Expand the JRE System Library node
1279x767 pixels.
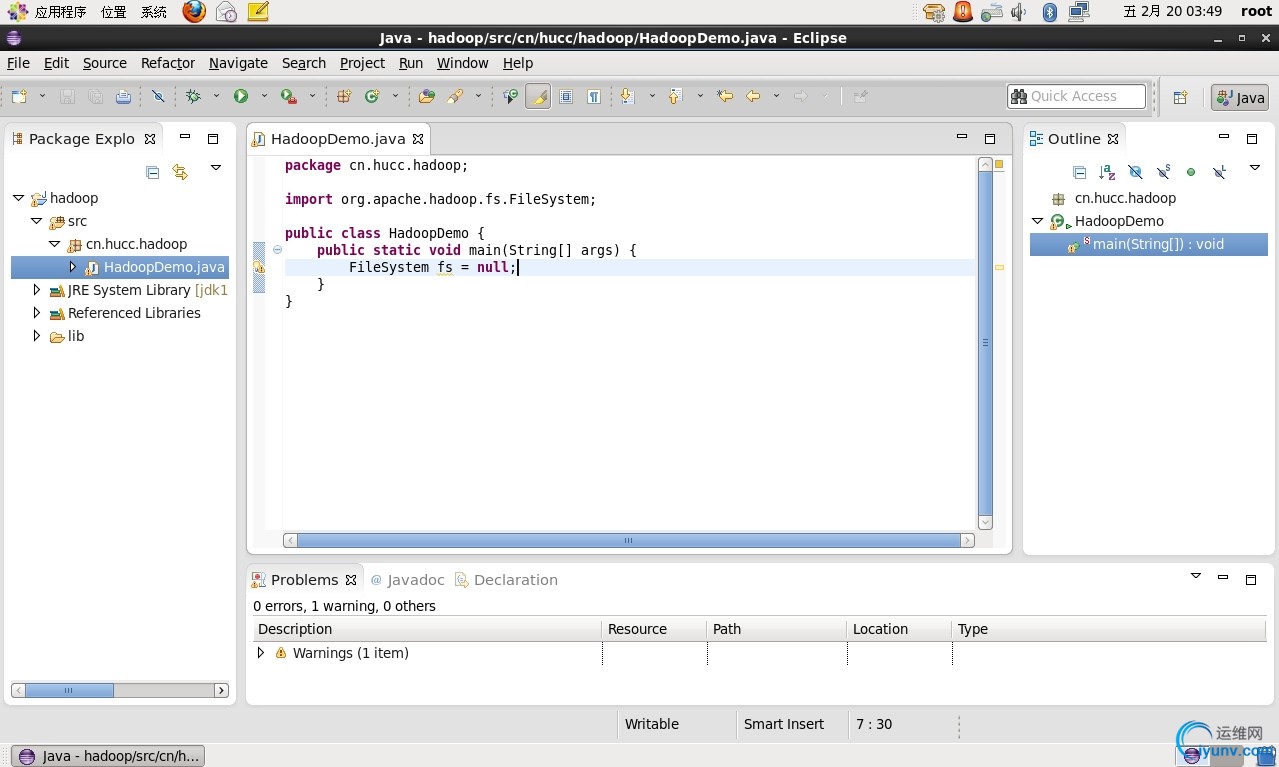tap(36, 290)
